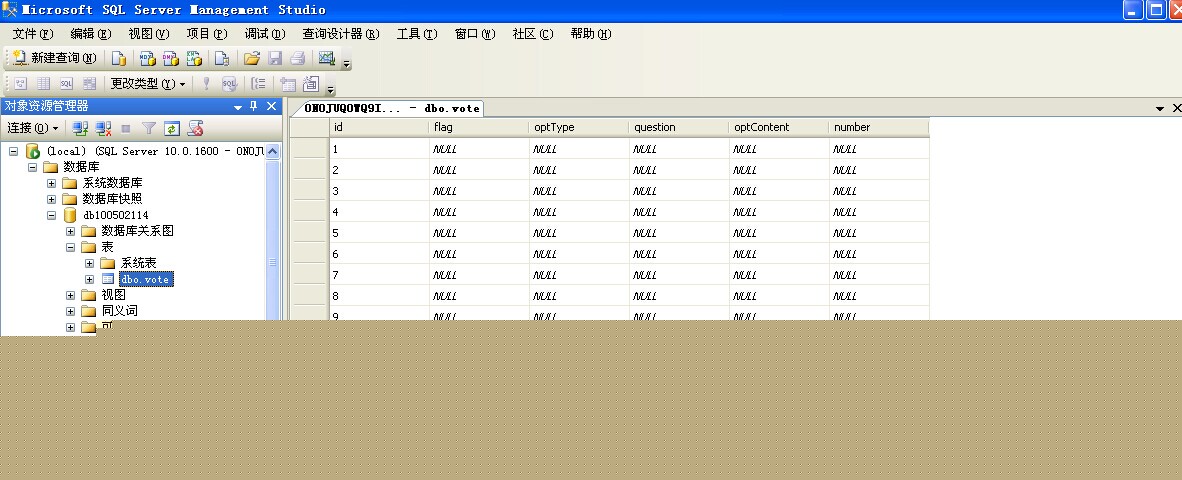Open the 编辑 menu

(x=90, y=34)
